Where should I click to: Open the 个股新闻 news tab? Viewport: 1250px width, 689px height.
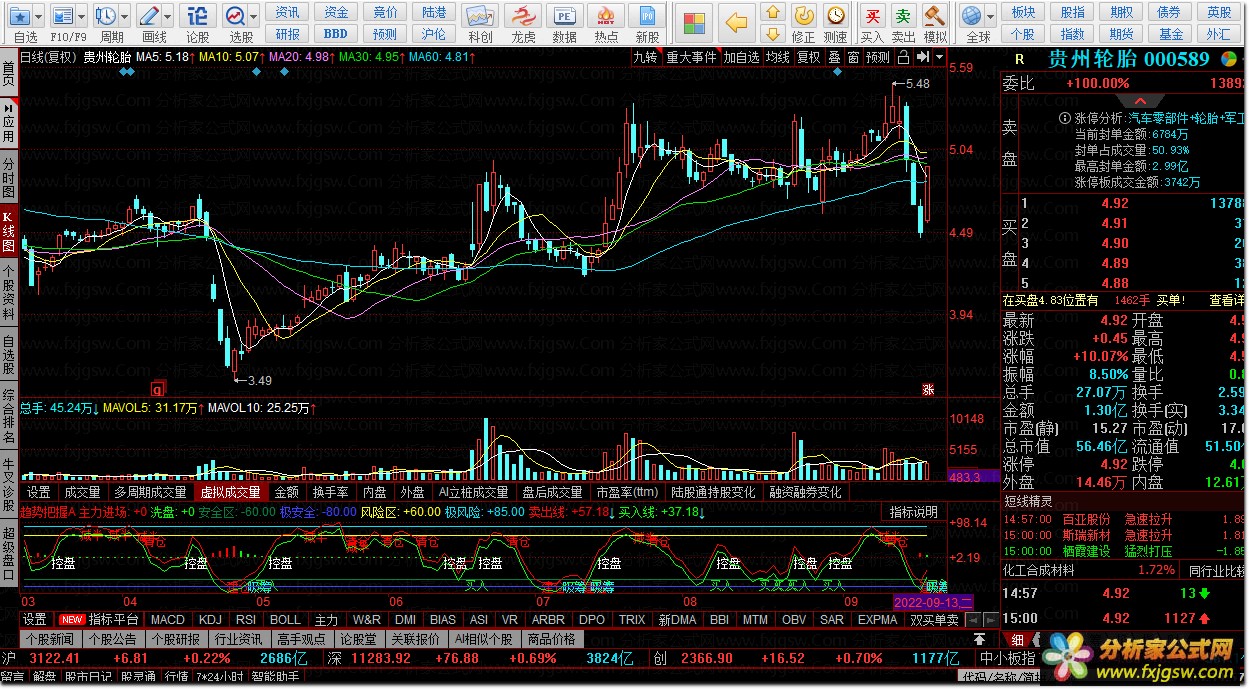point(51,639)
